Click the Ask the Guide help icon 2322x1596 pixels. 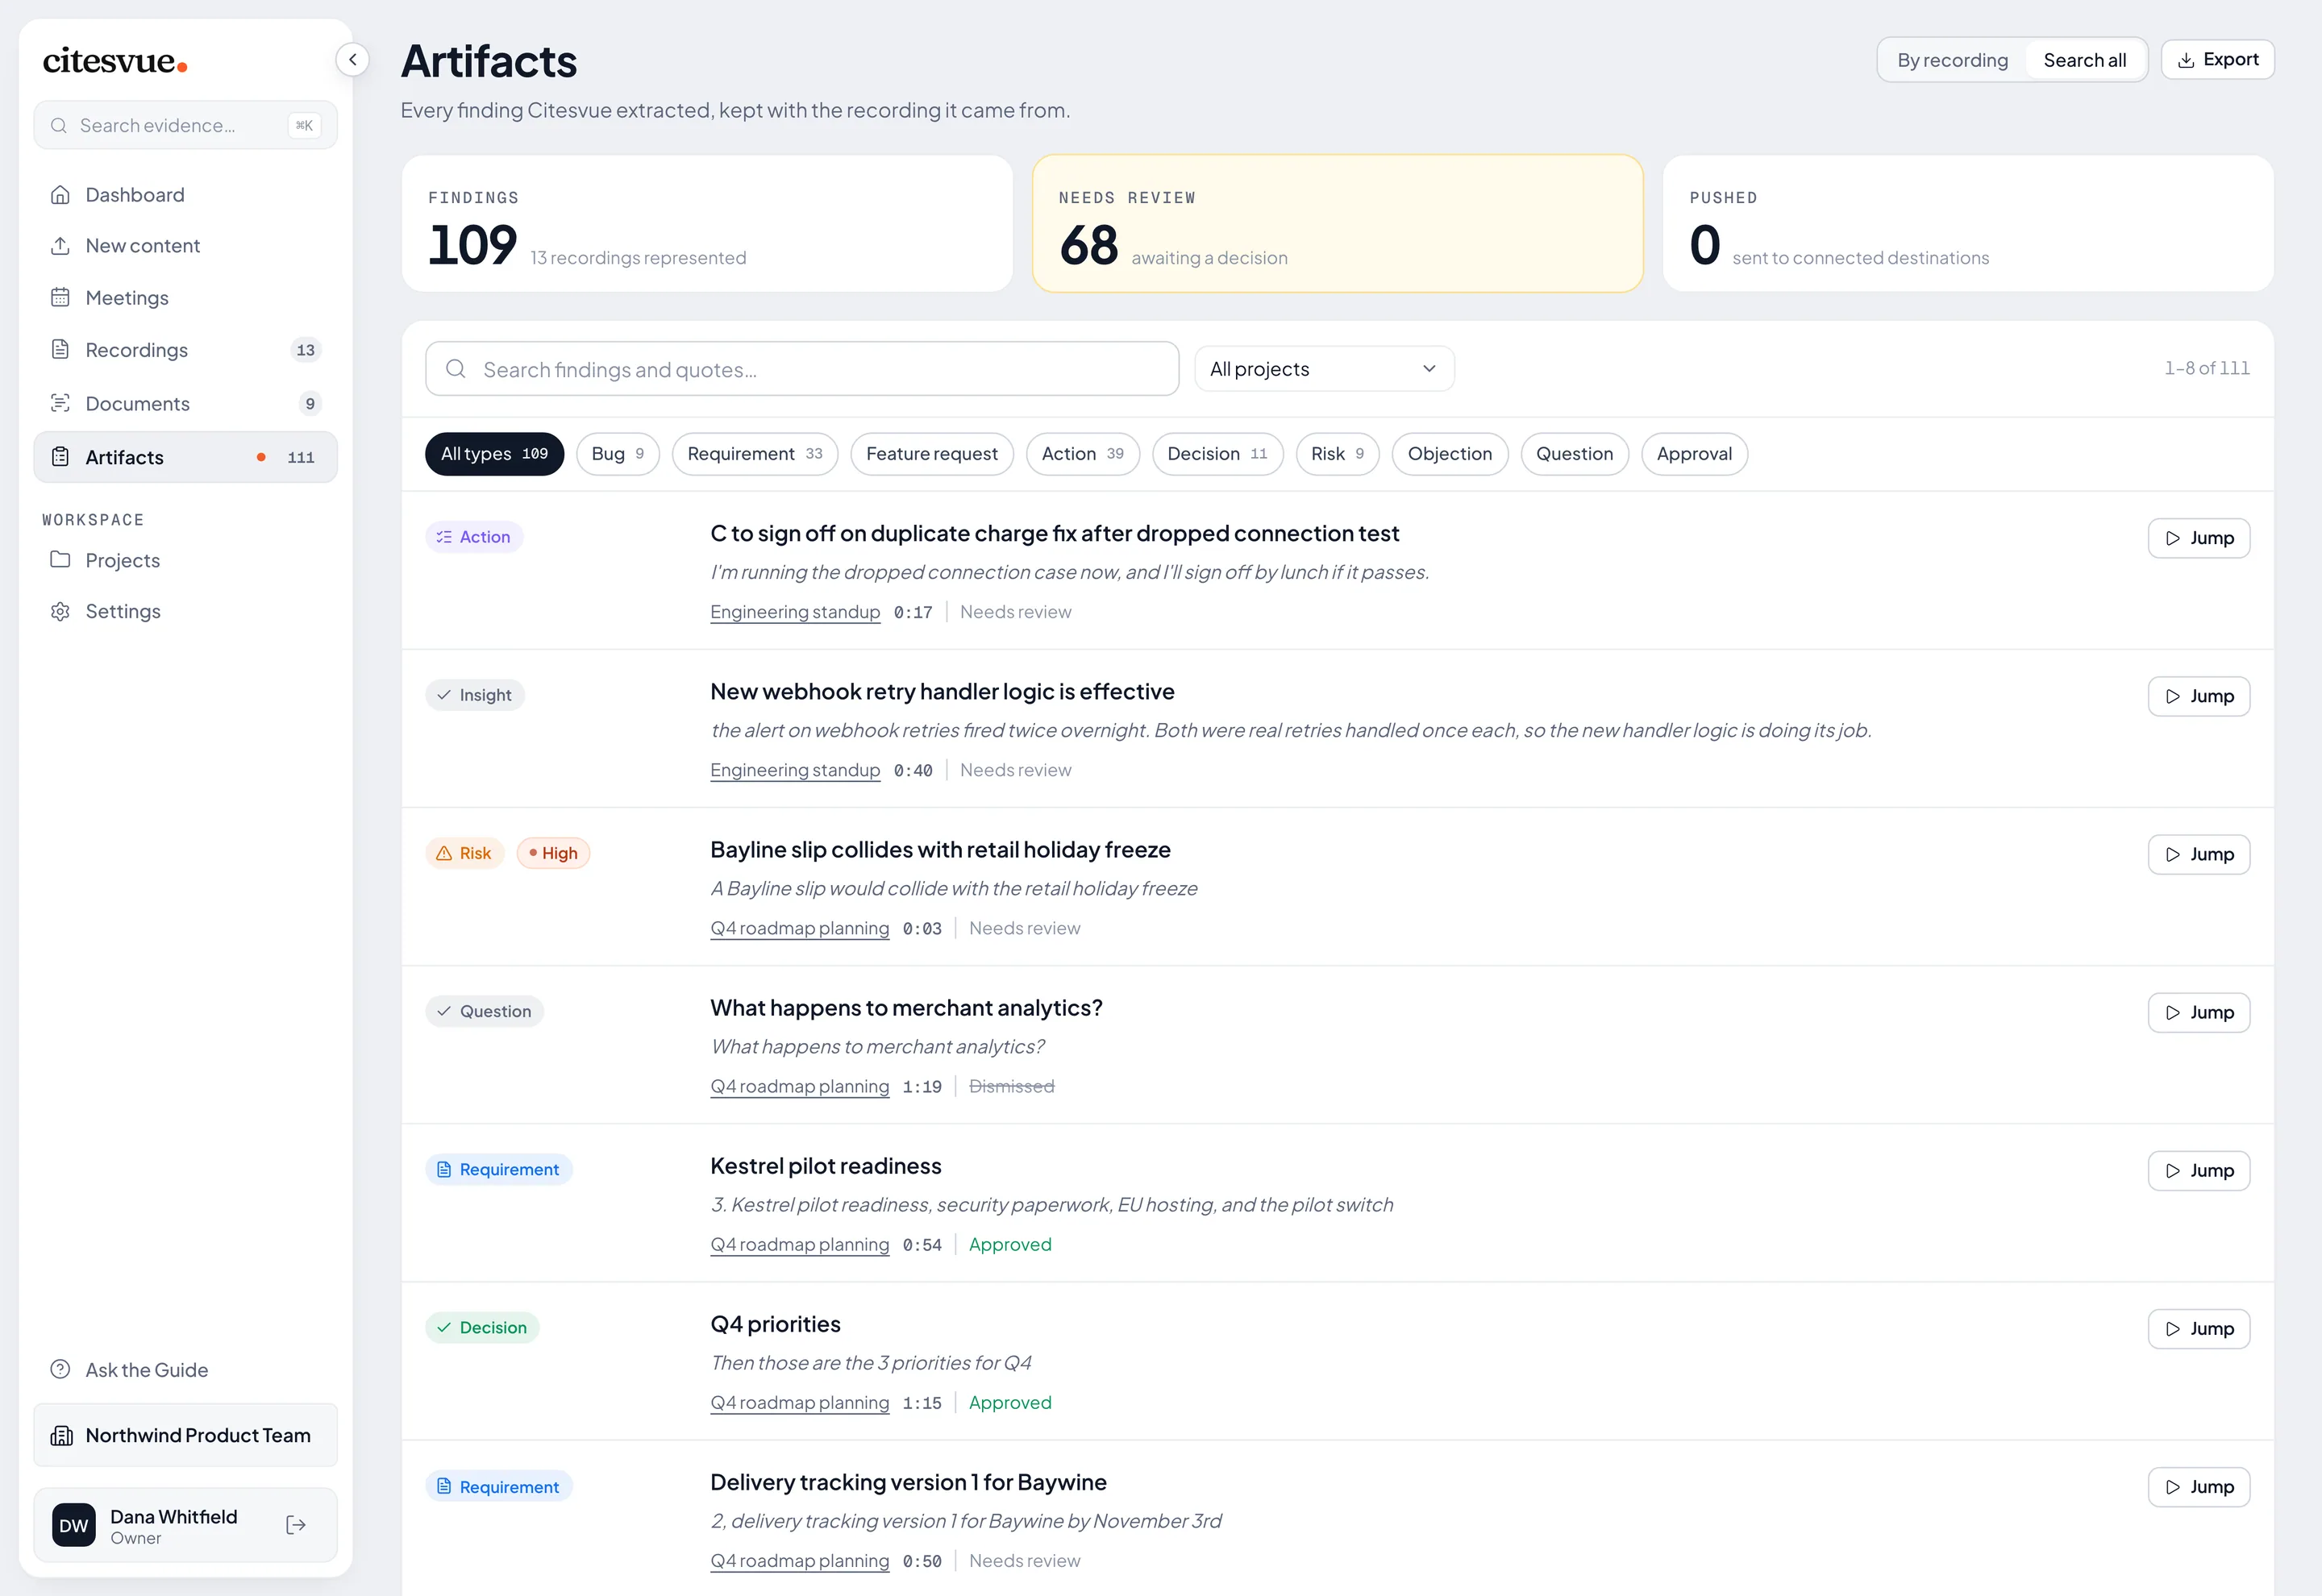pos(60,1369)
